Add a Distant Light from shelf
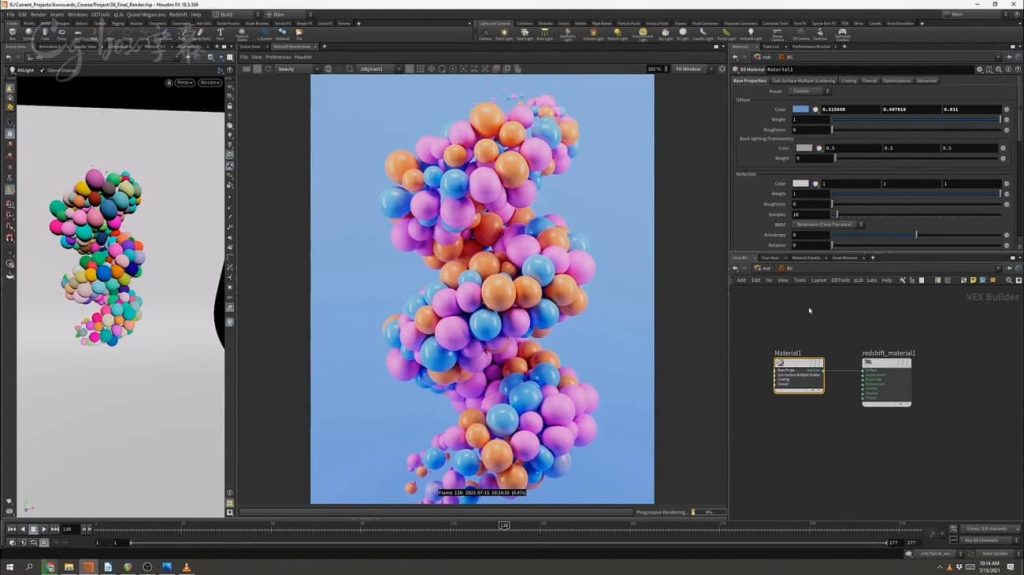 (617, 34)
